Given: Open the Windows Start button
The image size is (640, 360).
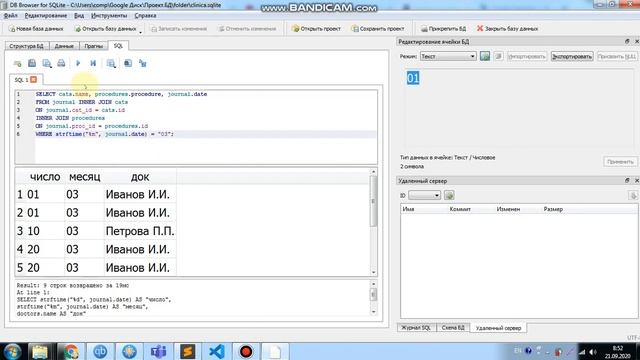Looking at the screenshot, I should (12, 351).
